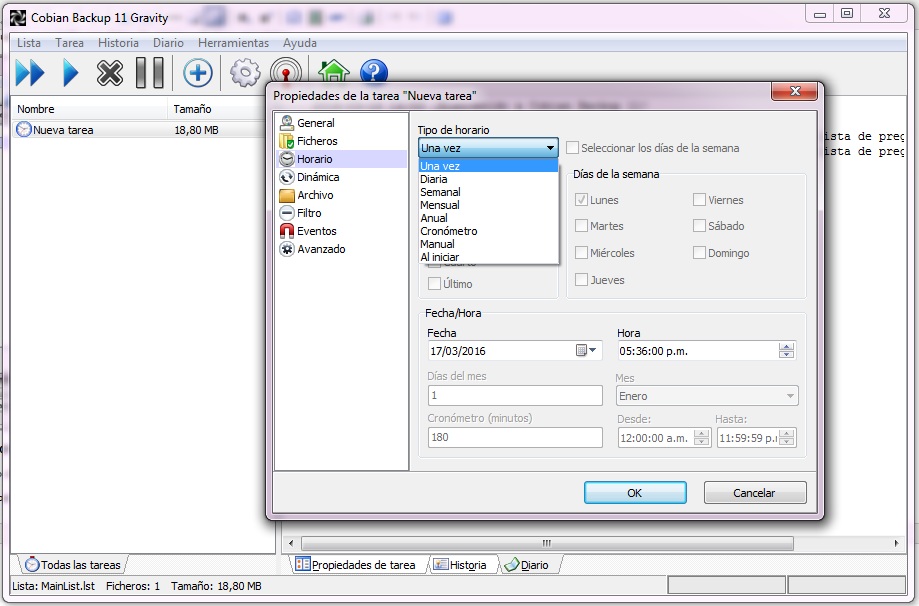919x606 pixels.
Task: Toggle the Viernes checkbox
Action: click(699, 200)
